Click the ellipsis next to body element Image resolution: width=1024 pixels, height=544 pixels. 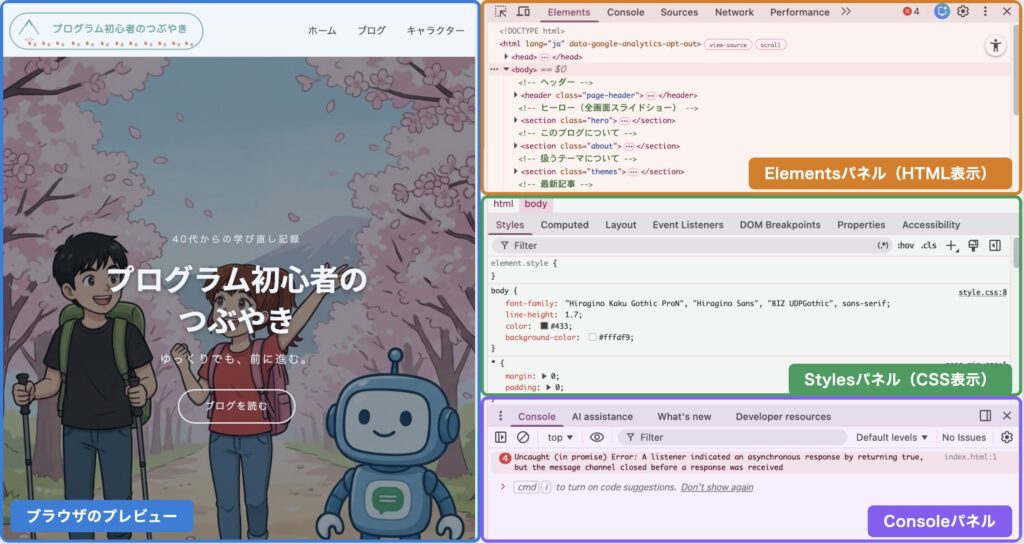[494, 69]
